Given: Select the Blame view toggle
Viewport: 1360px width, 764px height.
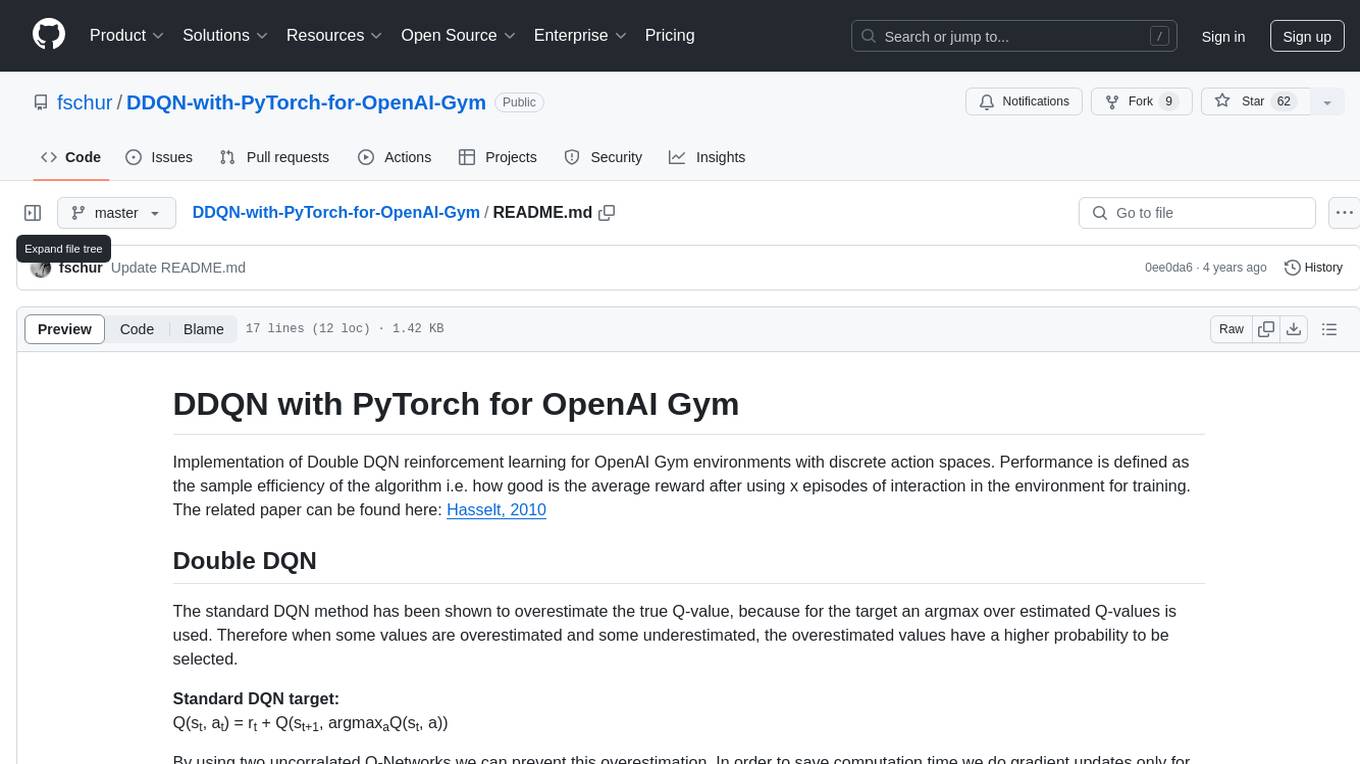Looking at the screenshot, I should [203, 329].
